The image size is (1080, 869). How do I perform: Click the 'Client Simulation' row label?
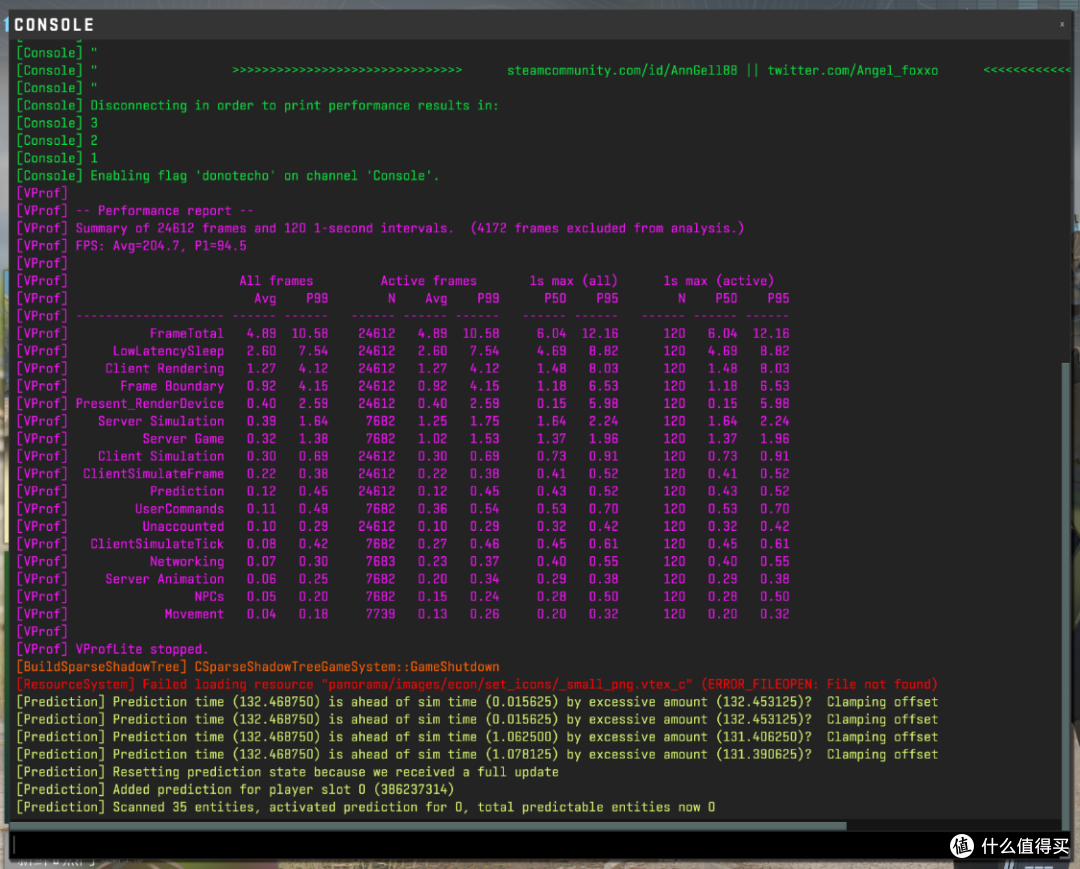click(x=160, y=457)
